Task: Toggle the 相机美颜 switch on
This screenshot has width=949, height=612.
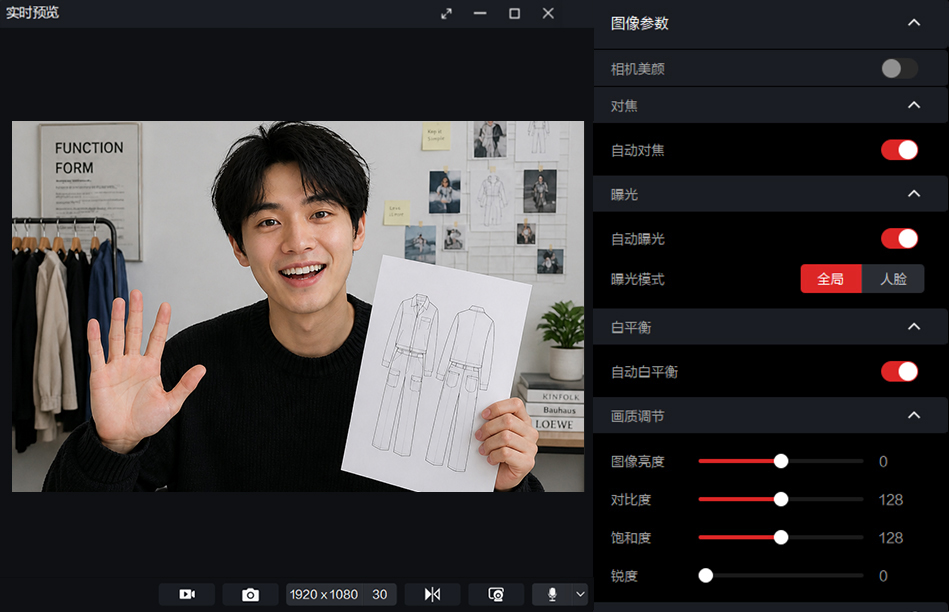Action: [x=899, y=68]
